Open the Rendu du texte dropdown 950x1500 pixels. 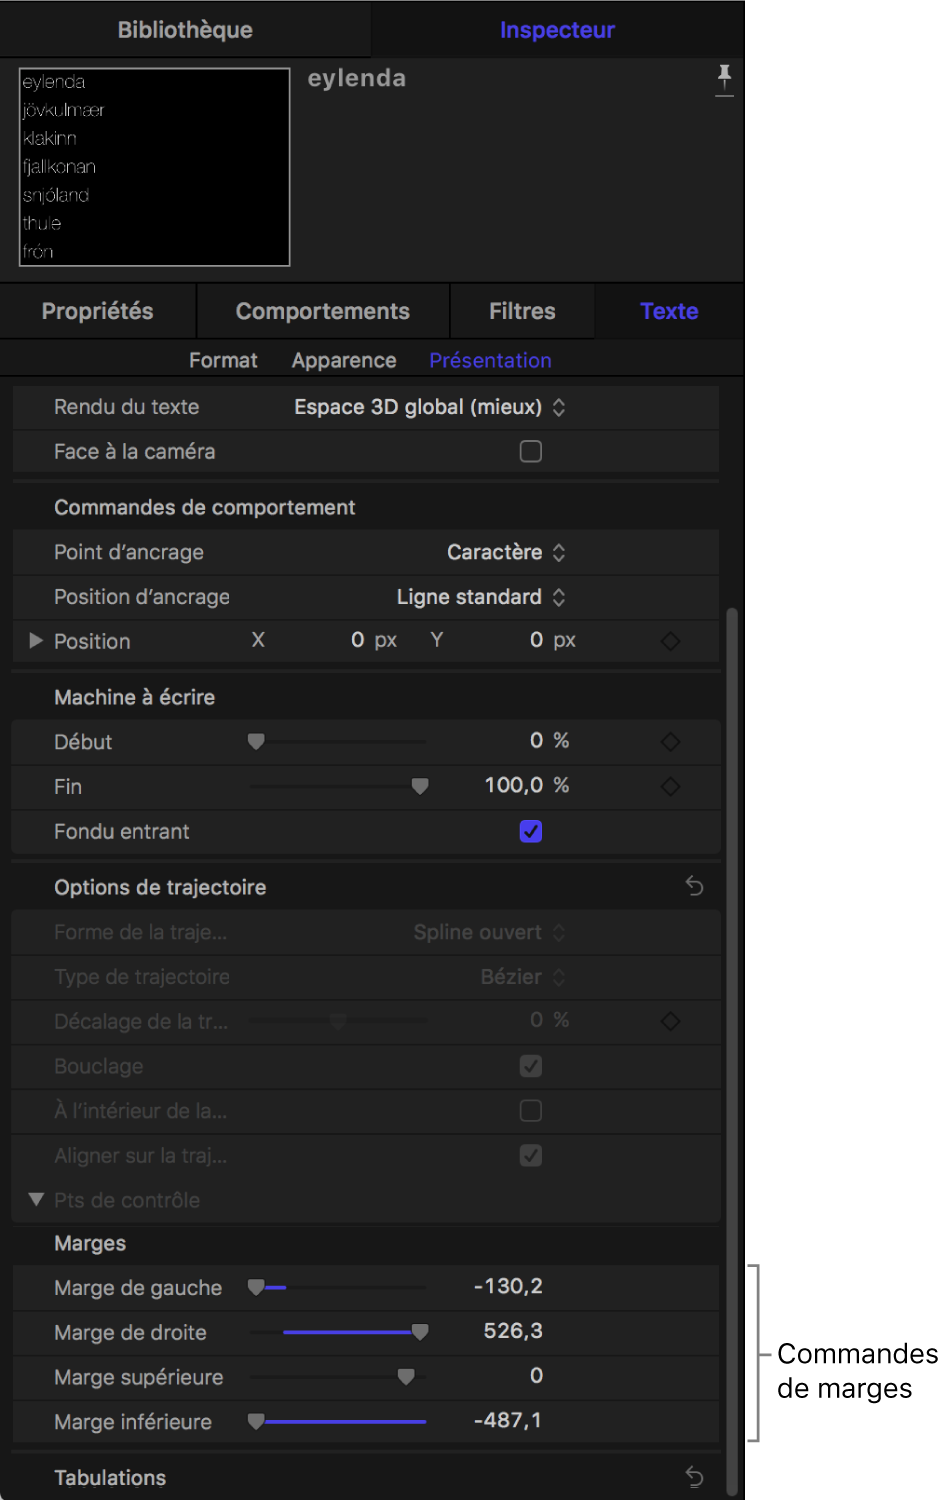tap(430, 407)
